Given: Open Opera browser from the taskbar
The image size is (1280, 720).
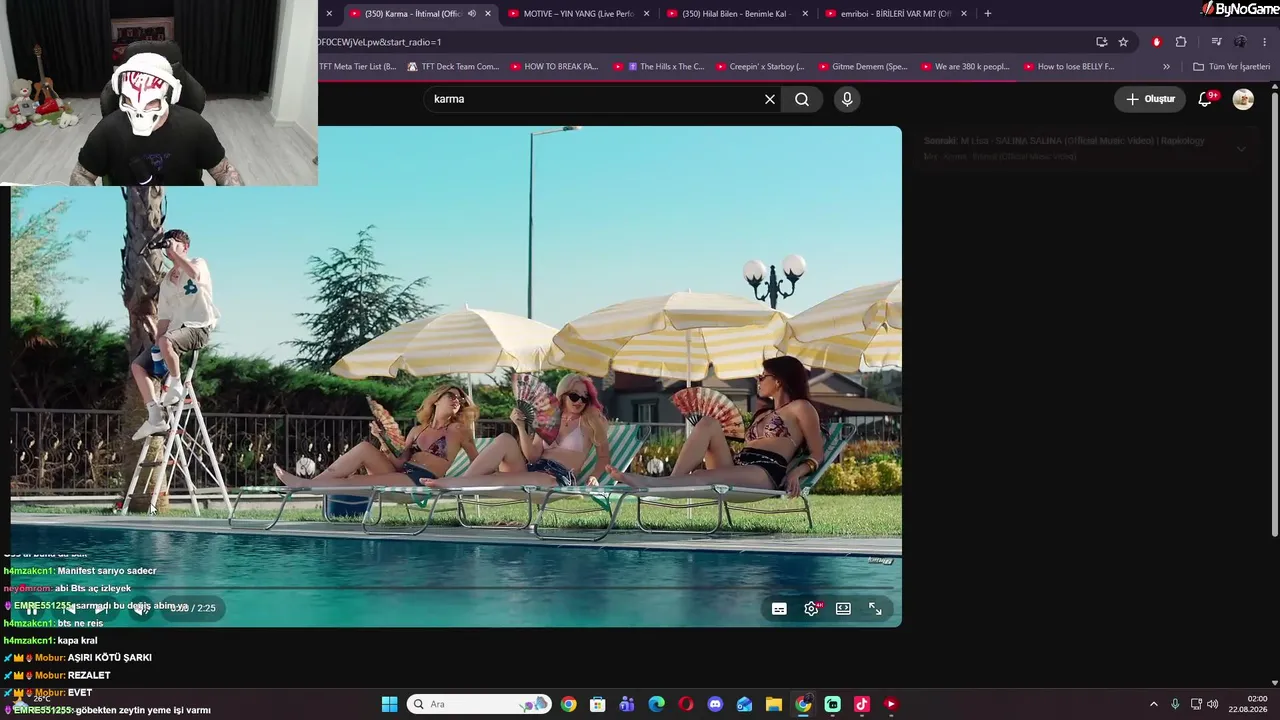Looking at the screenshot, I should (686, 704).
